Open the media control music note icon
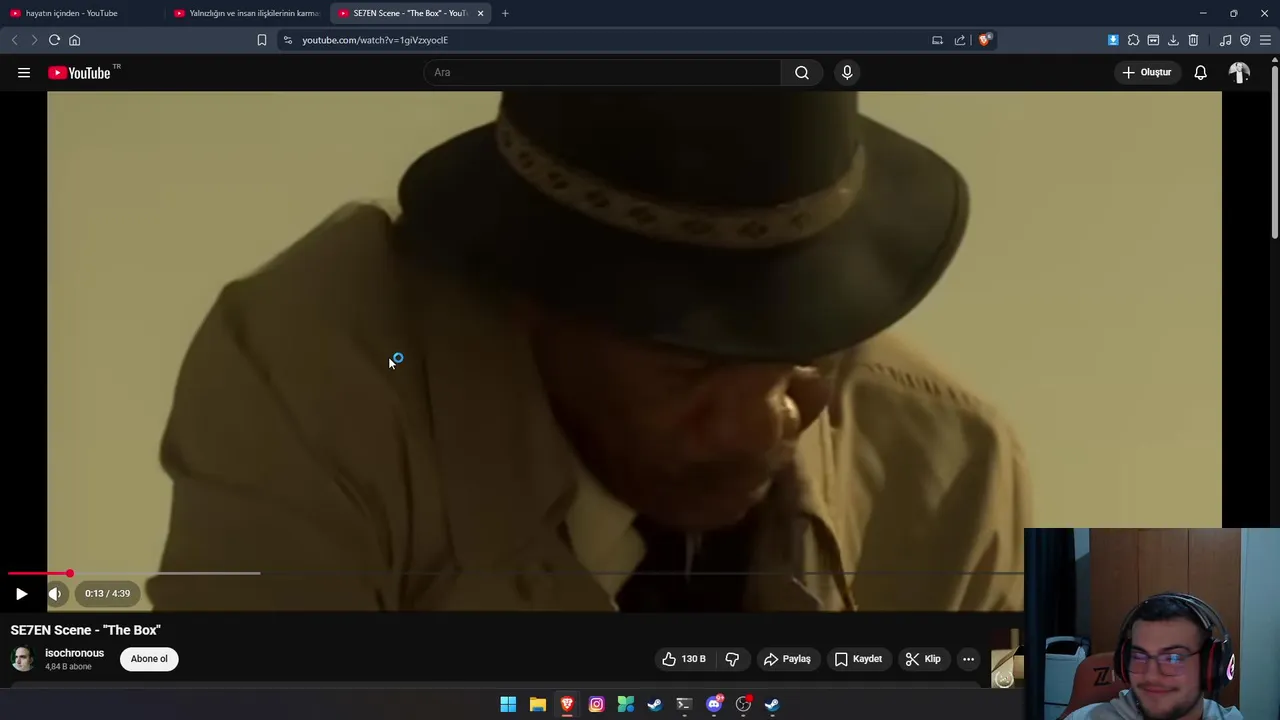This screenshot has height=720, width=1280. 1225,40
